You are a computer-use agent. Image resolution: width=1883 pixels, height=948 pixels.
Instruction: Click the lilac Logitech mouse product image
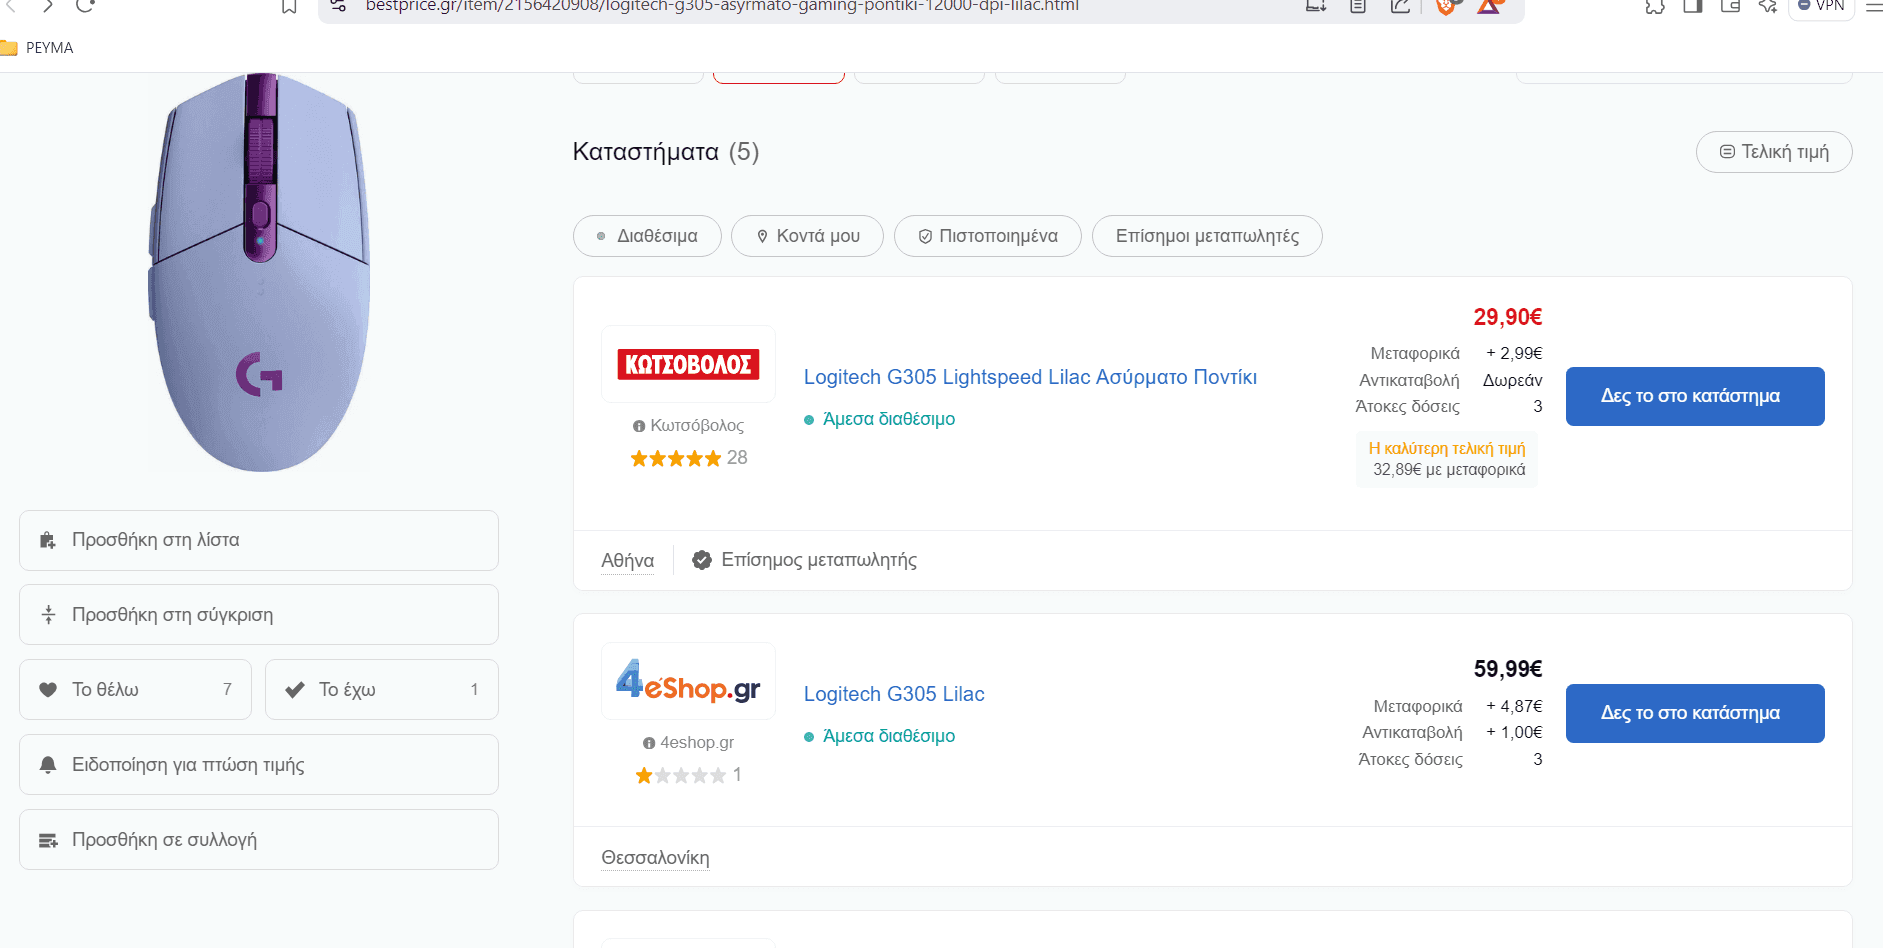(x=260, y=272)
